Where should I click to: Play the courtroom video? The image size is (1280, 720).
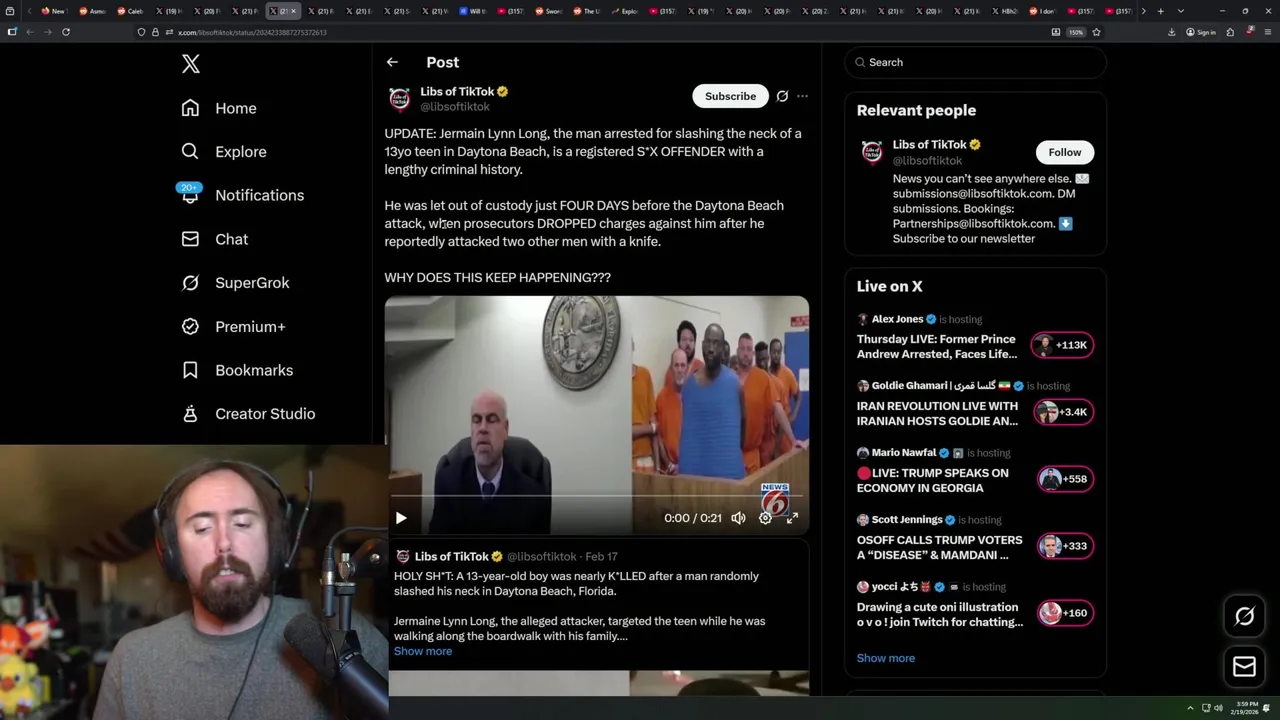click(x=401, y=518)
